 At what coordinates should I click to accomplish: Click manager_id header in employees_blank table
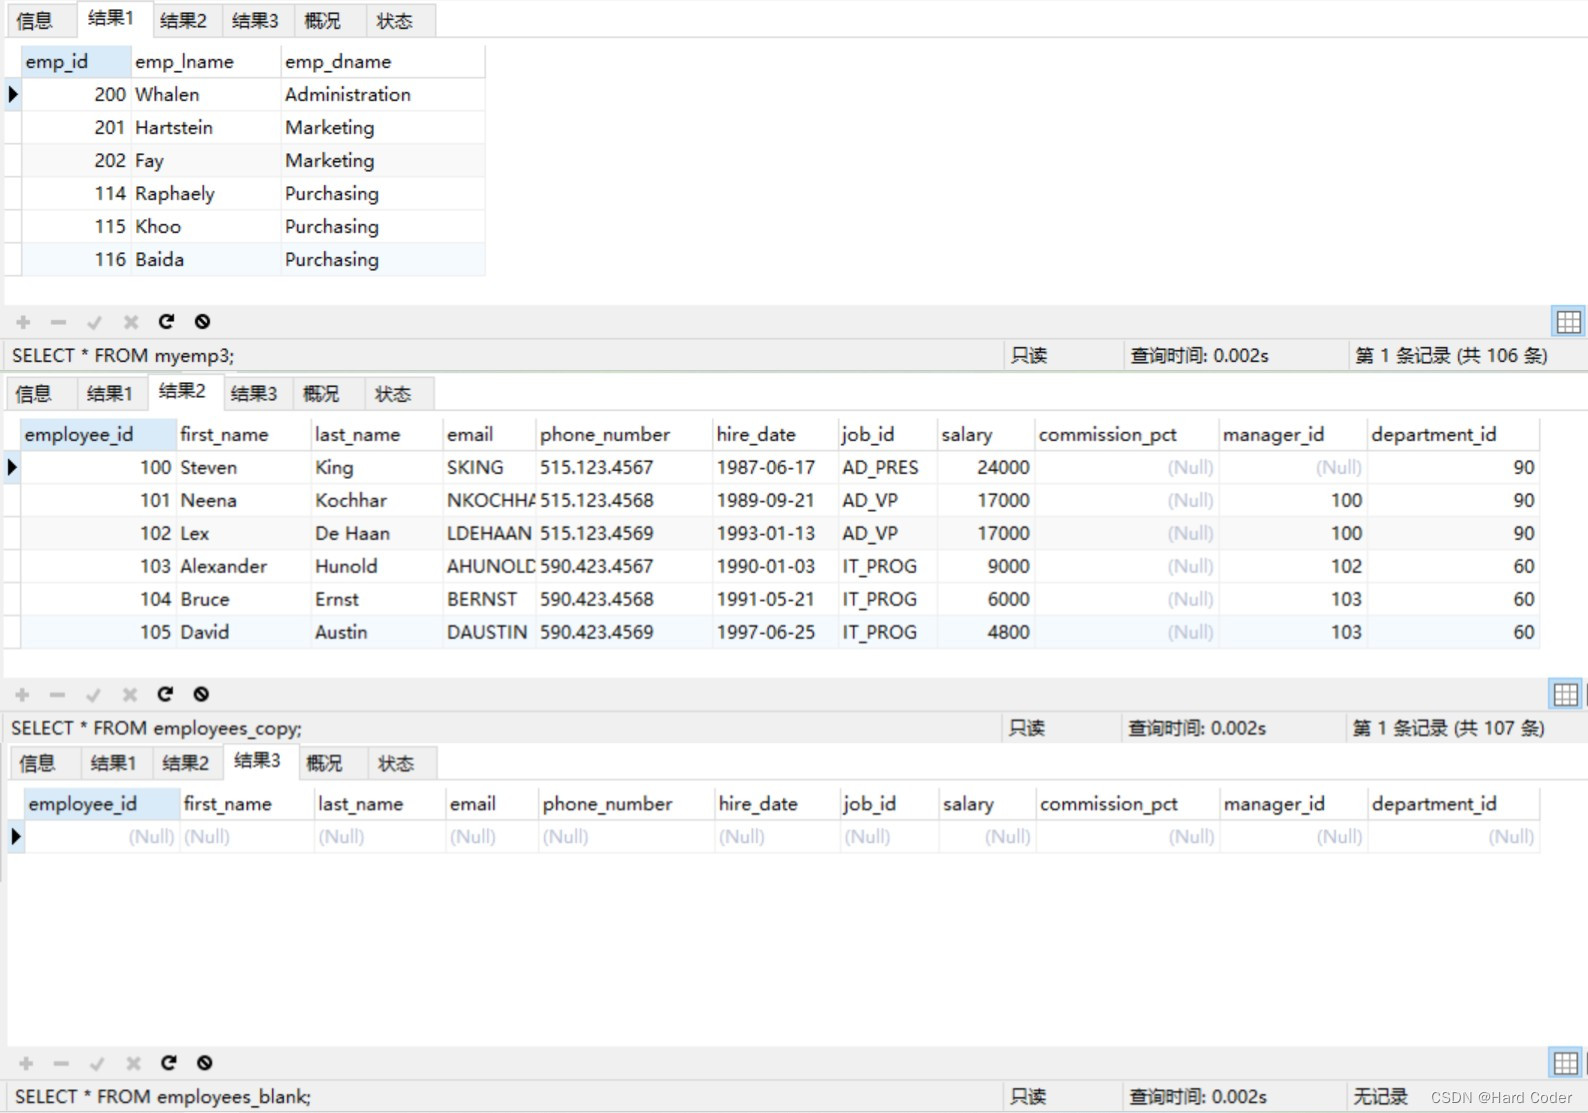1293,804
